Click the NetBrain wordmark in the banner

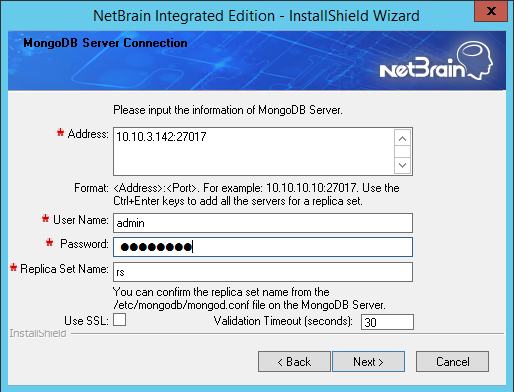click(422, 68)
